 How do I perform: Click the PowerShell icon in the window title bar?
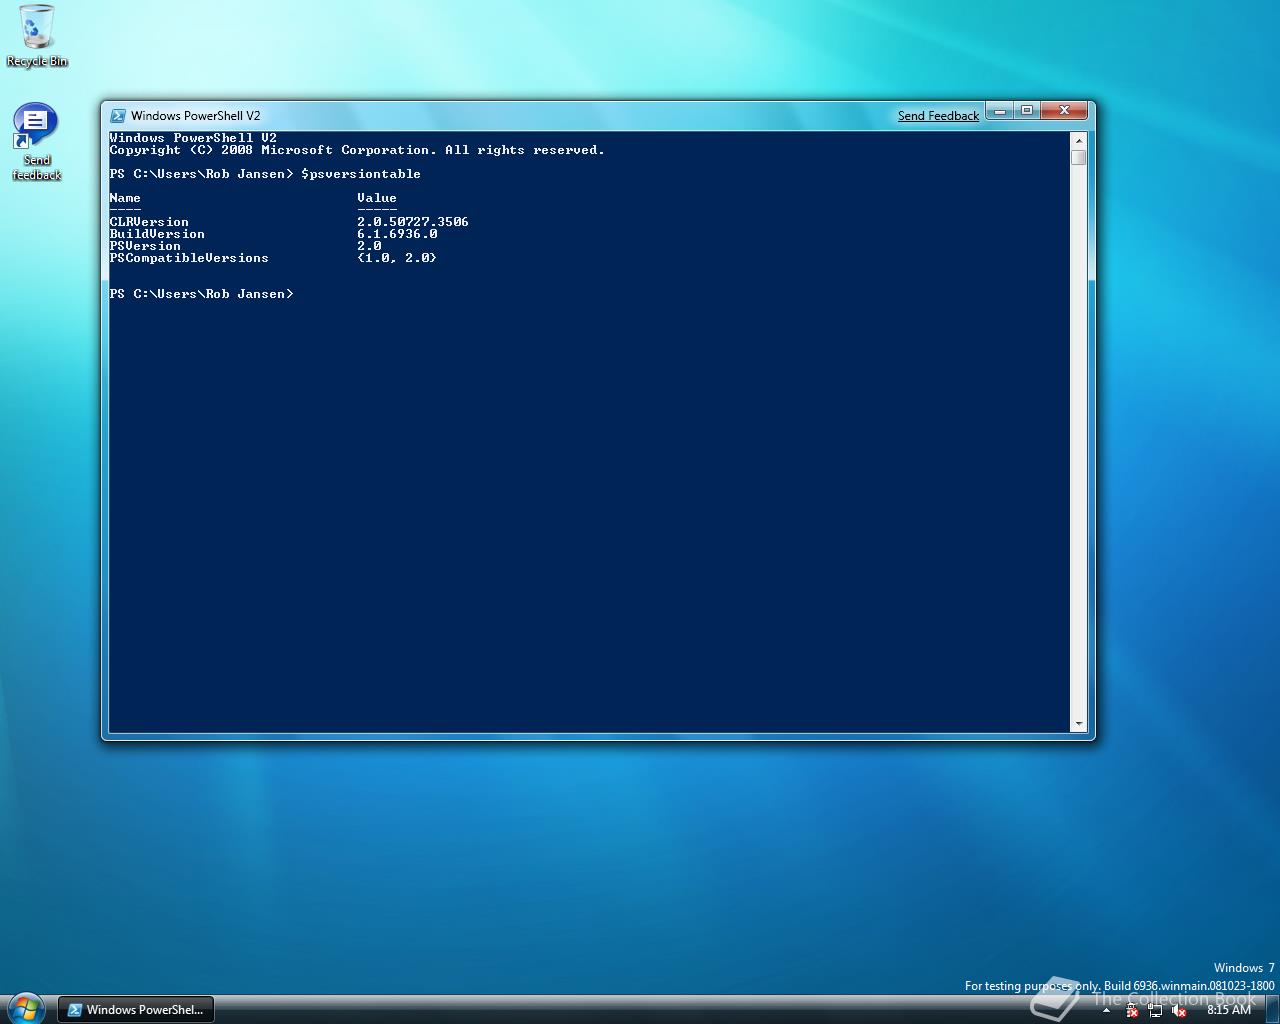(x=118, y=116)
